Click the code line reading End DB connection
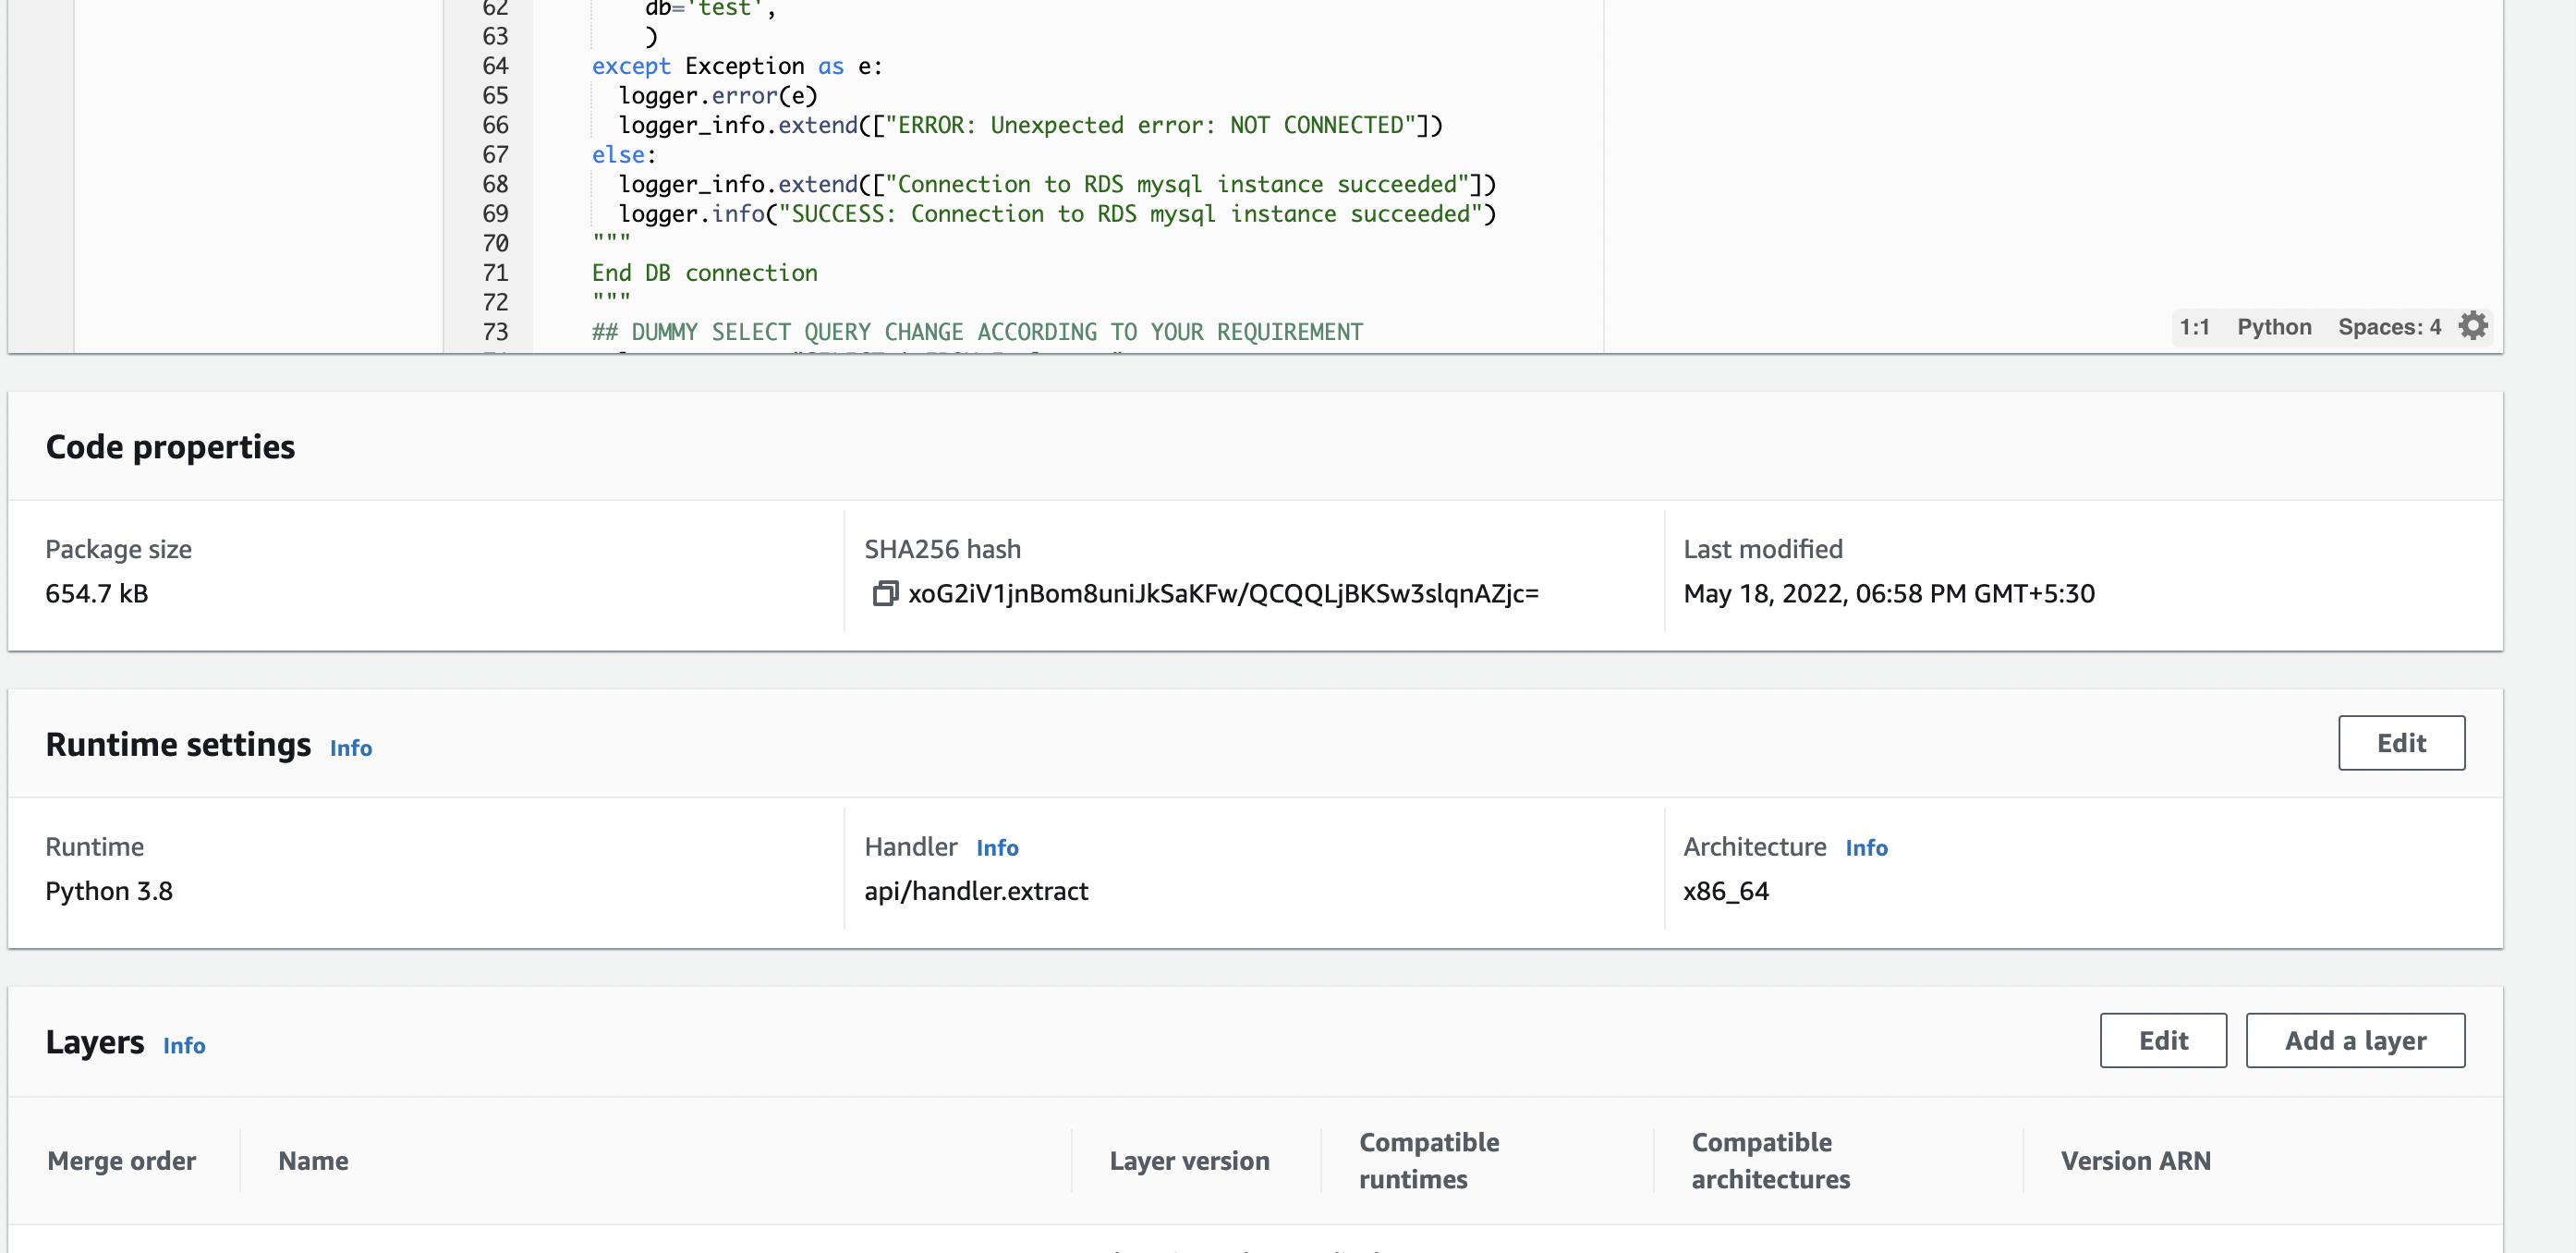This screenshot has width=2576, height=1253. tap(703, 272)
